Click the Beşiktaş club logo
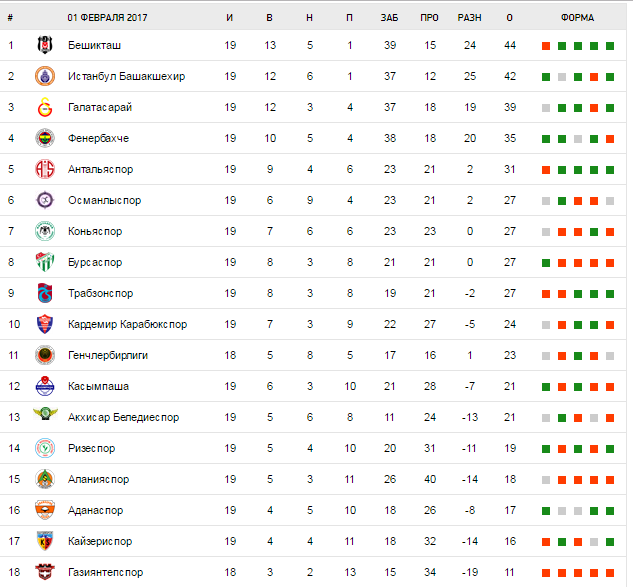 point(44,45)
